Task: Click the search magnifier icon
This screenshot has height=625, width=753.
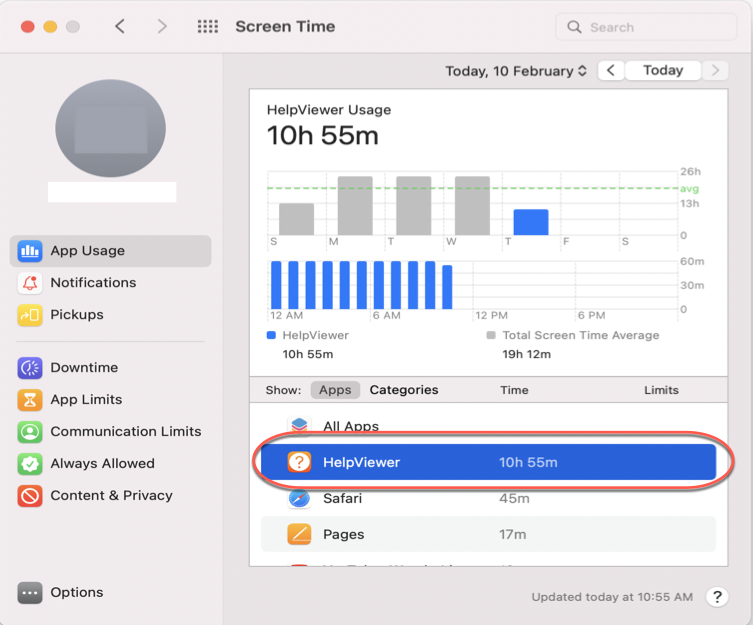Action: pos(574,27)
